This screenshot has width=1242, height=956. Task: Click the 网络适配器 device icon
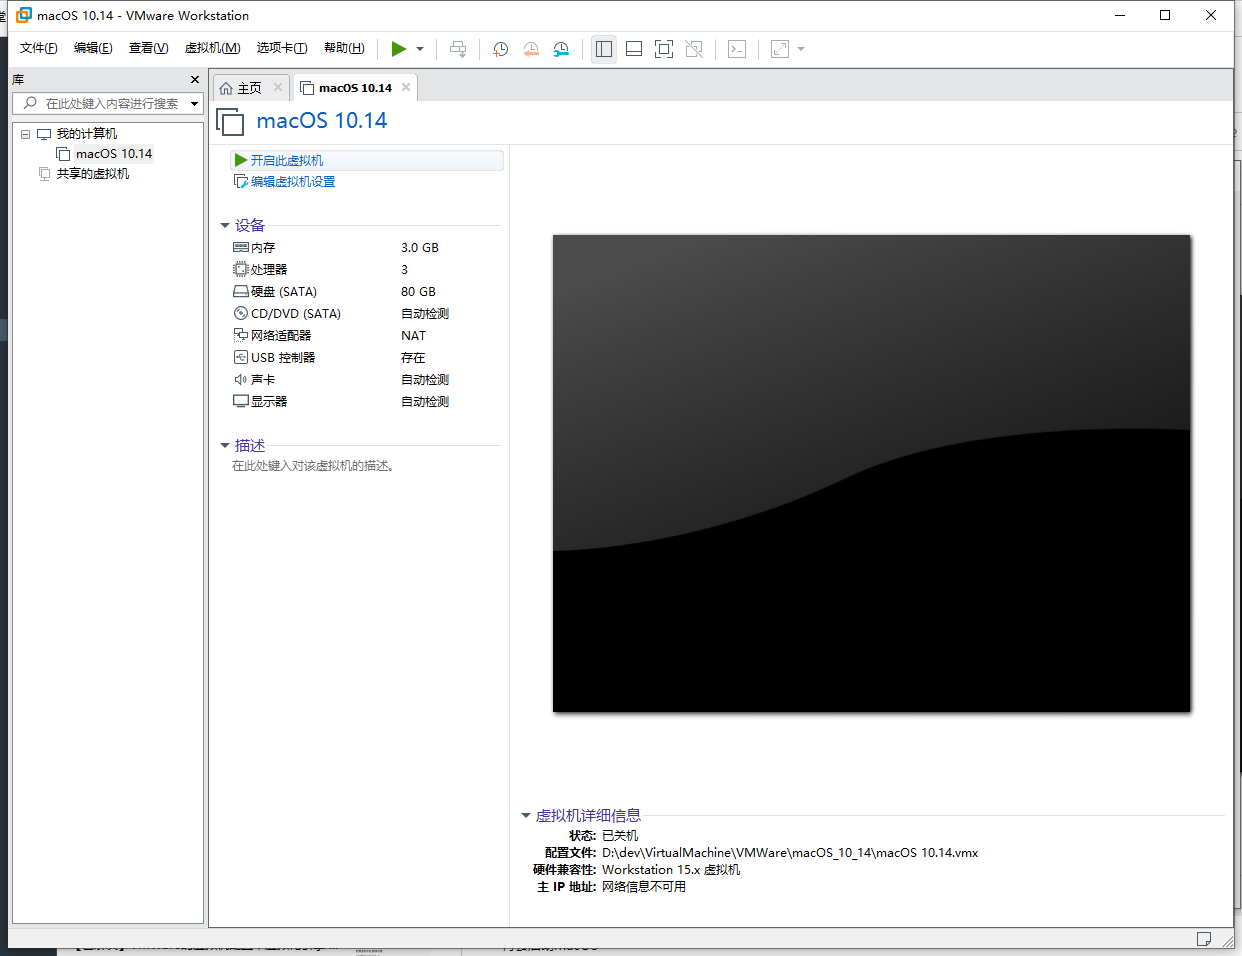coord(241,336)
